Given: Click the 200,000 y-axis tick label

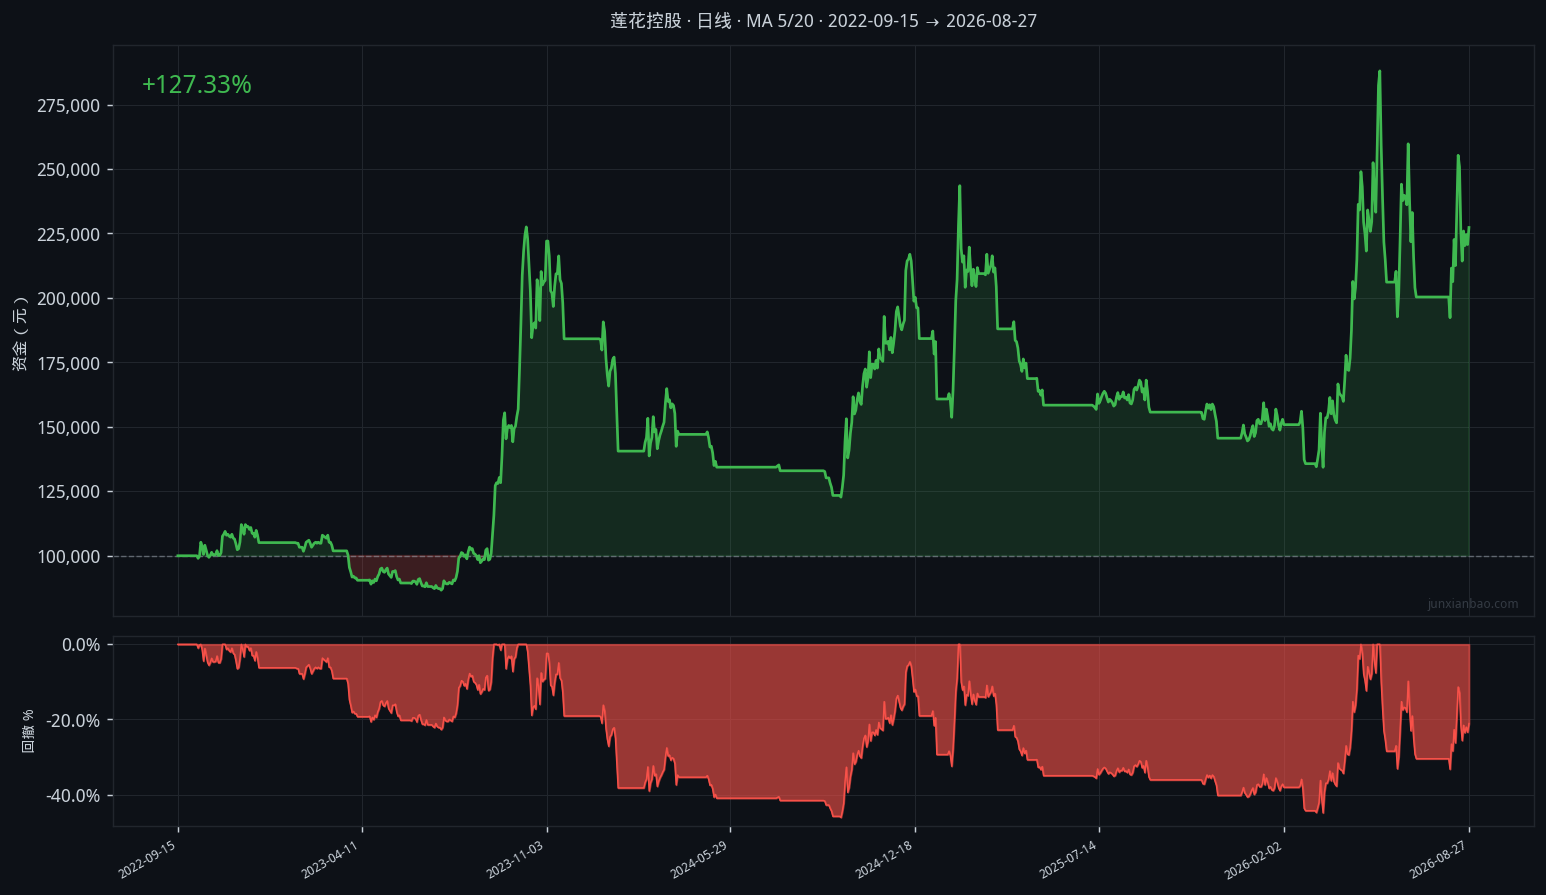Looking at the screenshot, I should click(x=69, y=299).
